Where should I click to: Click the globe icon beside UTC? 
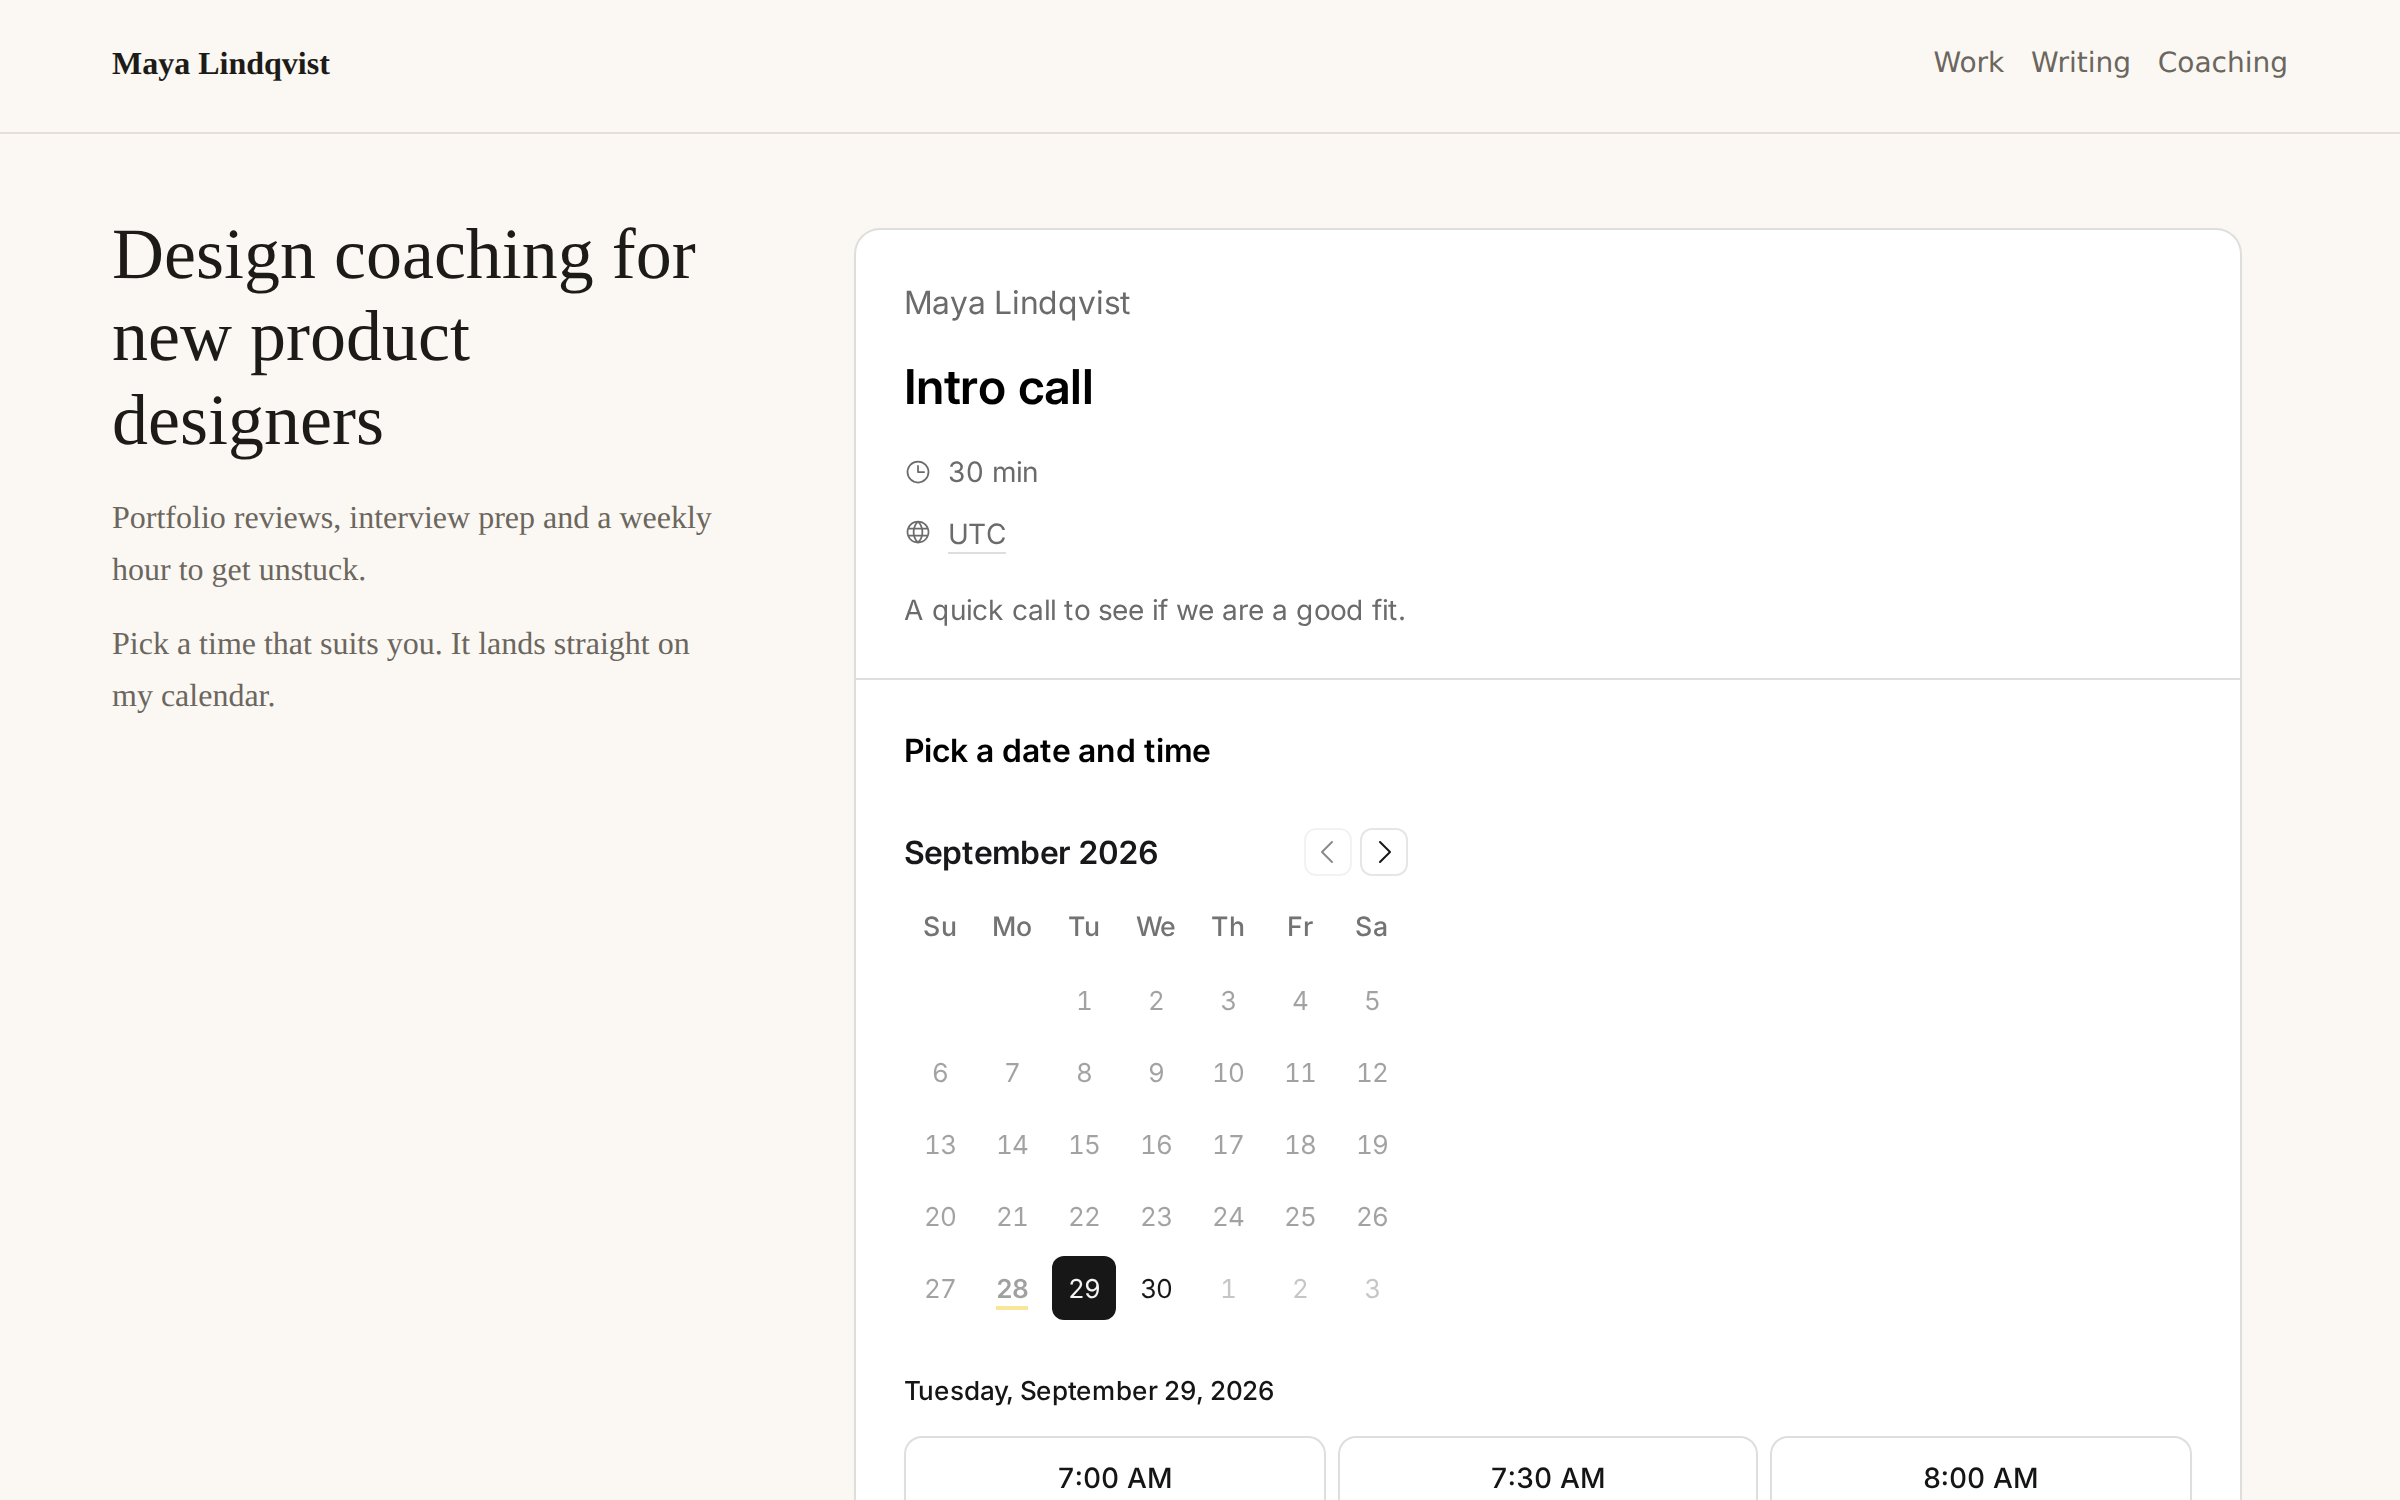click(x=918, y=532)
